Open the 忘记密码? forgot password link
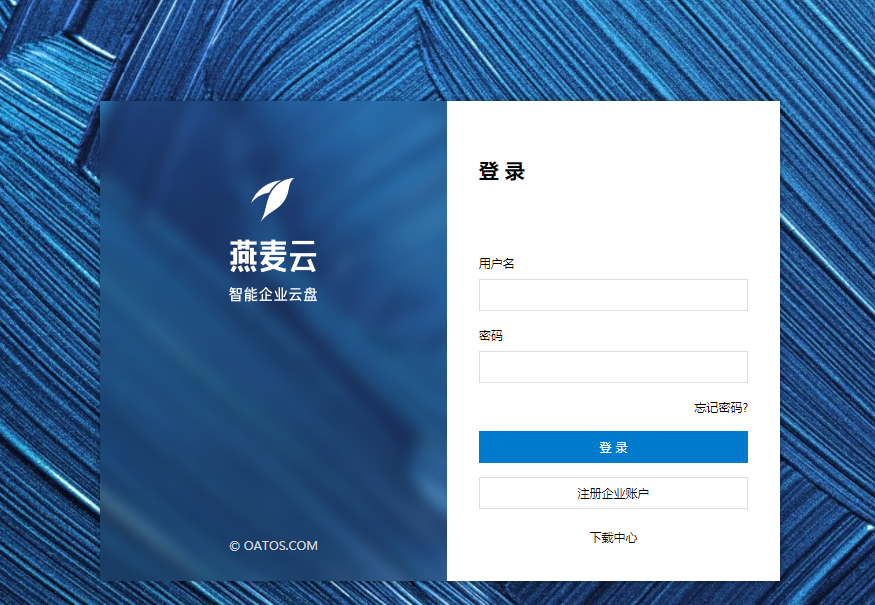Viewport: 875px width, 605px height. coord(720,407)
